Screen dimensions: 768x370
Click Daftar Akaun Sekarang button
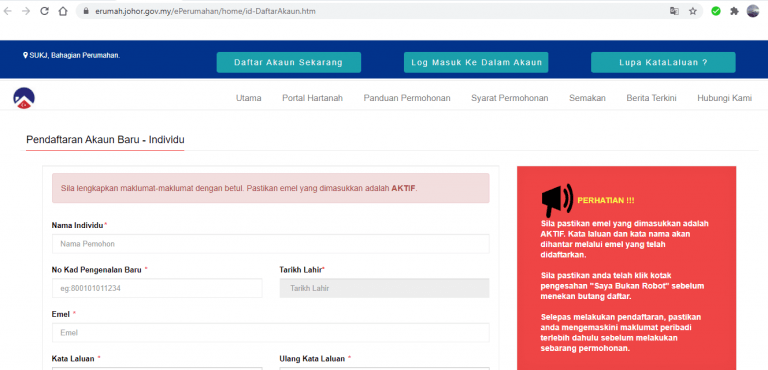[x=288, y=62]
